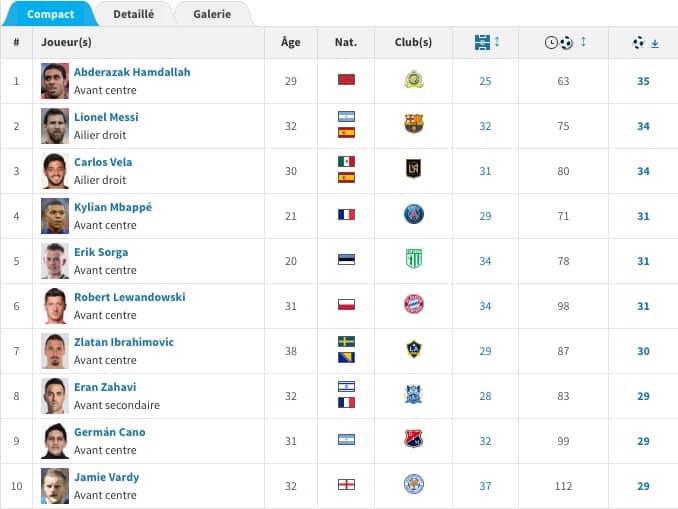This screenshot has height=509, width=678.
Task: Click the Flora Tallinn green striped crest
Action: pyautogui.click(x=413, y=259)
